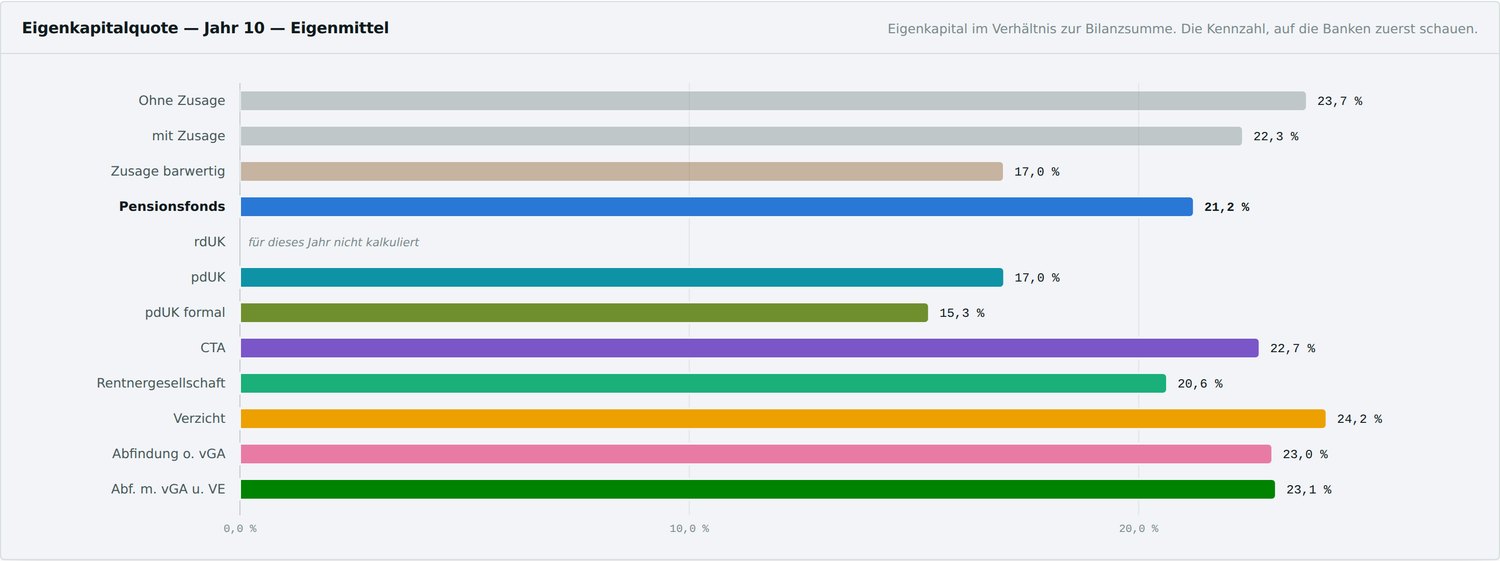Click the 'nicht kalkuliert' note for rdUK
The height and width of the screenshot is (561, 1500).
point(334,242)
